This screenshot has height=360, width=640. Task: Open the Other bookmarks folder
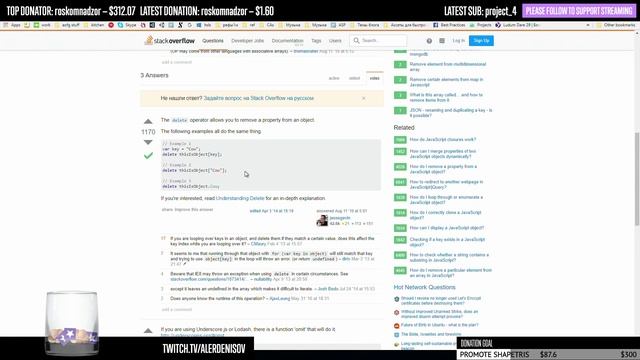click(616, 25)
